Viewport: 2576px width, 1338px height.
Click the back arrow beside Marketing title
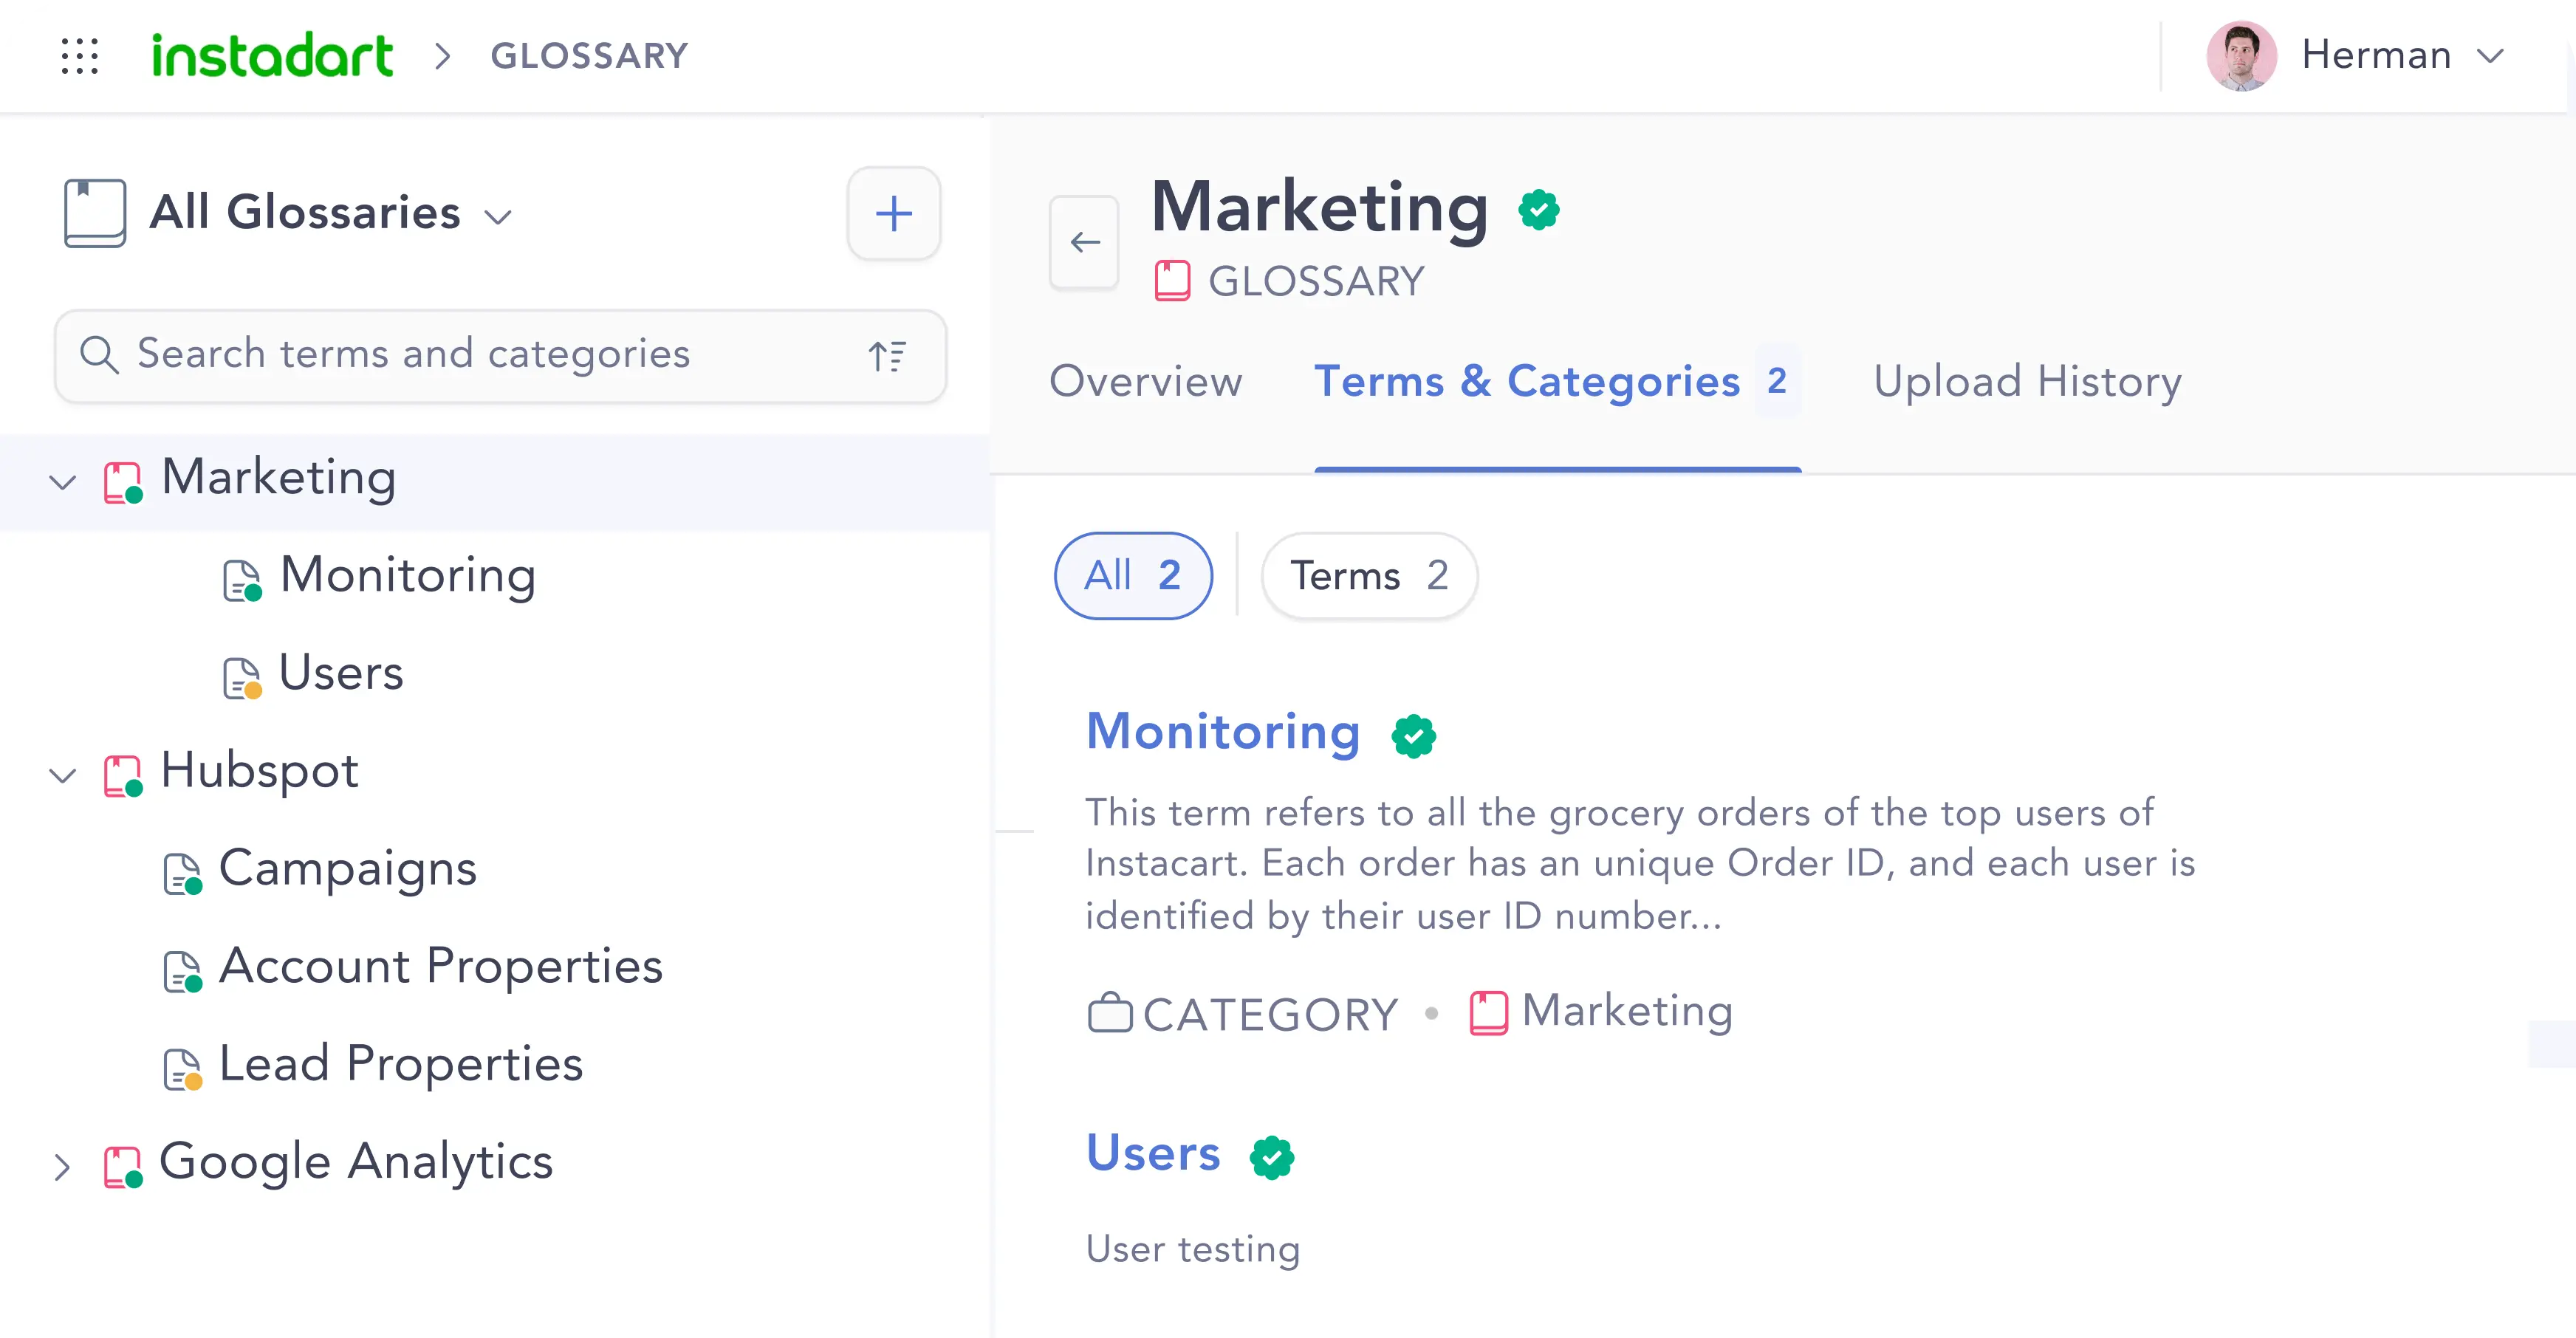click(x=1084, y=242)
